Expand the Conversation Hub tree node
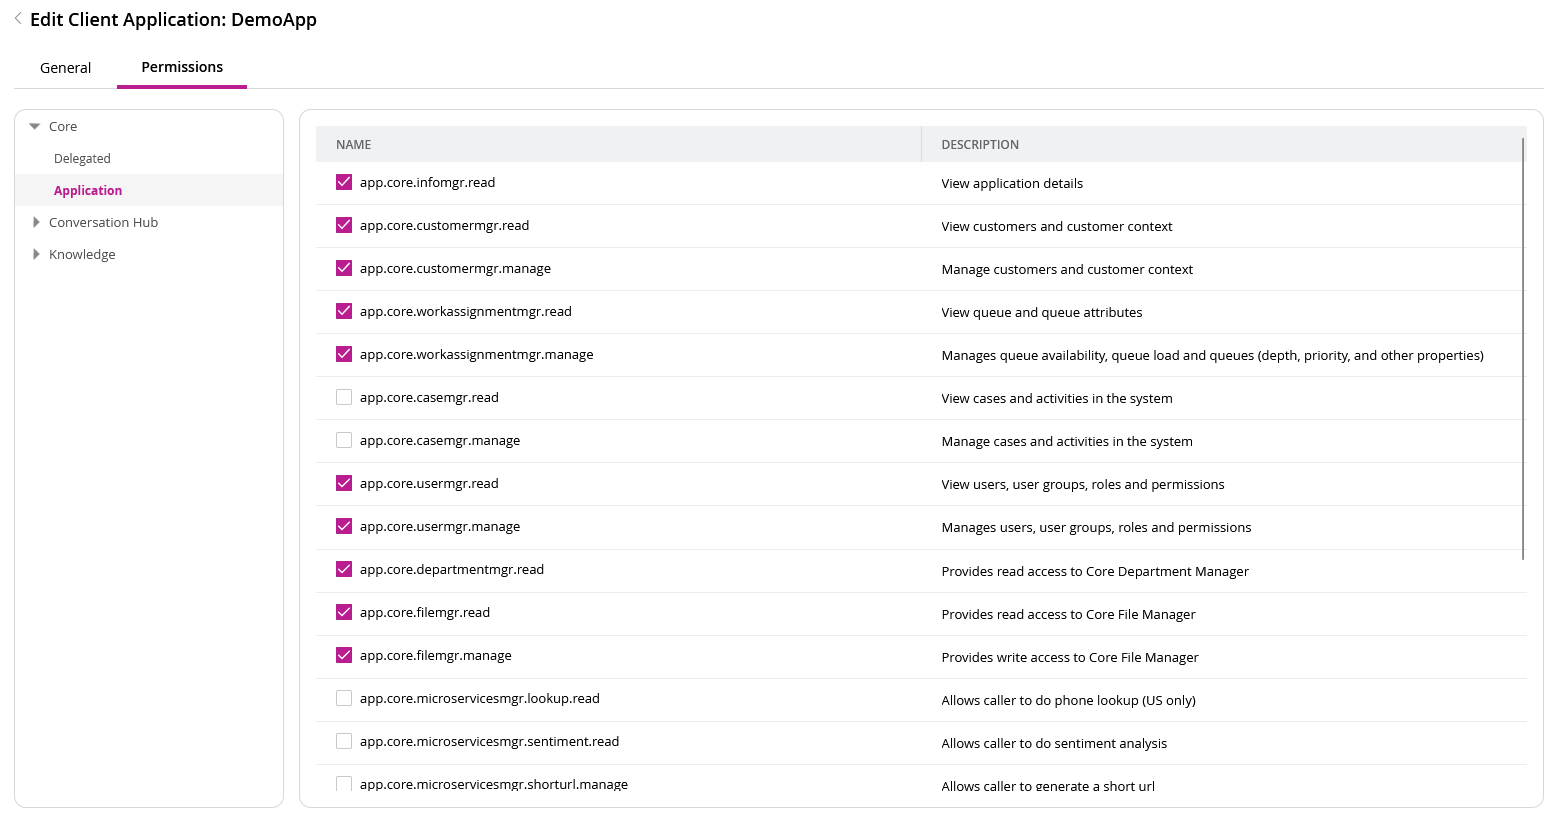1555x816 pixels. [x=36, y=222]
